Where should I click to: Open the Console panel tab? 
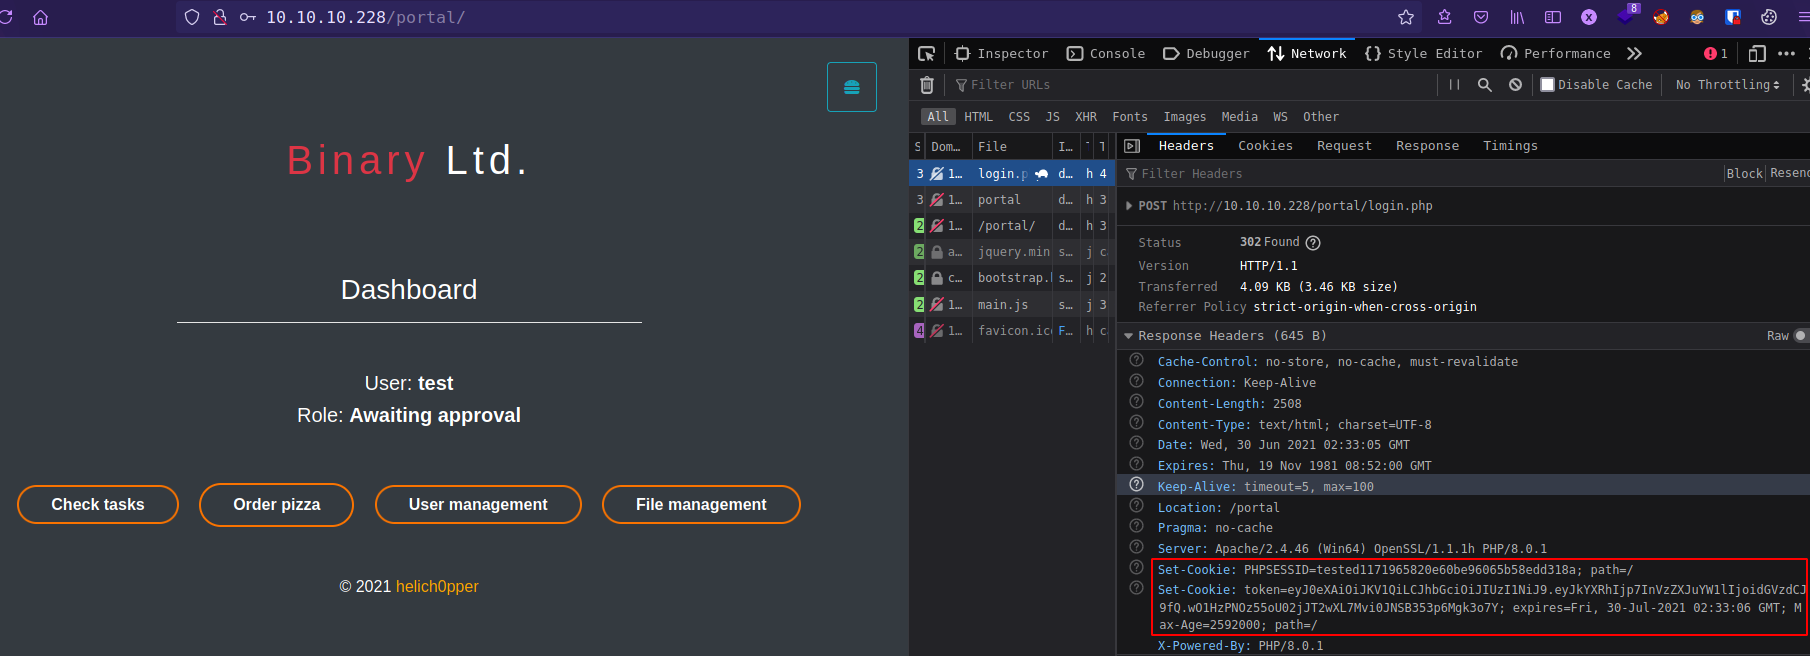pos(1106,54)
